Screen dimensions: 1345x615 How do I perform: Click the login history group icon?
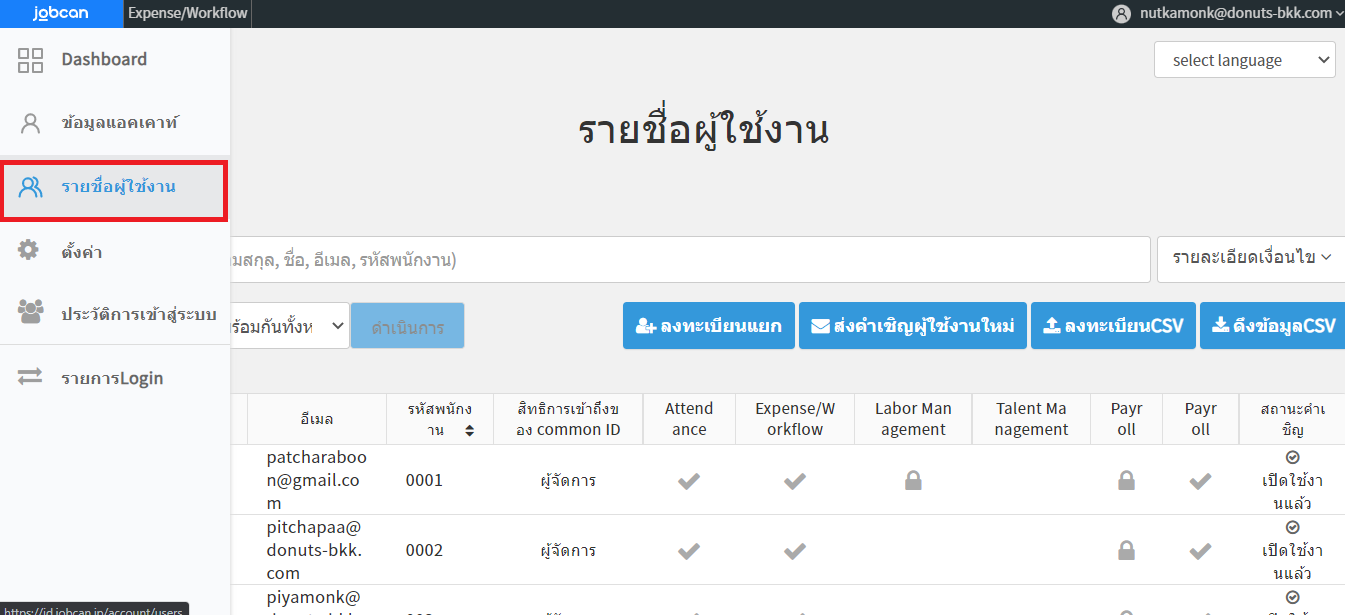pos(31,313)
